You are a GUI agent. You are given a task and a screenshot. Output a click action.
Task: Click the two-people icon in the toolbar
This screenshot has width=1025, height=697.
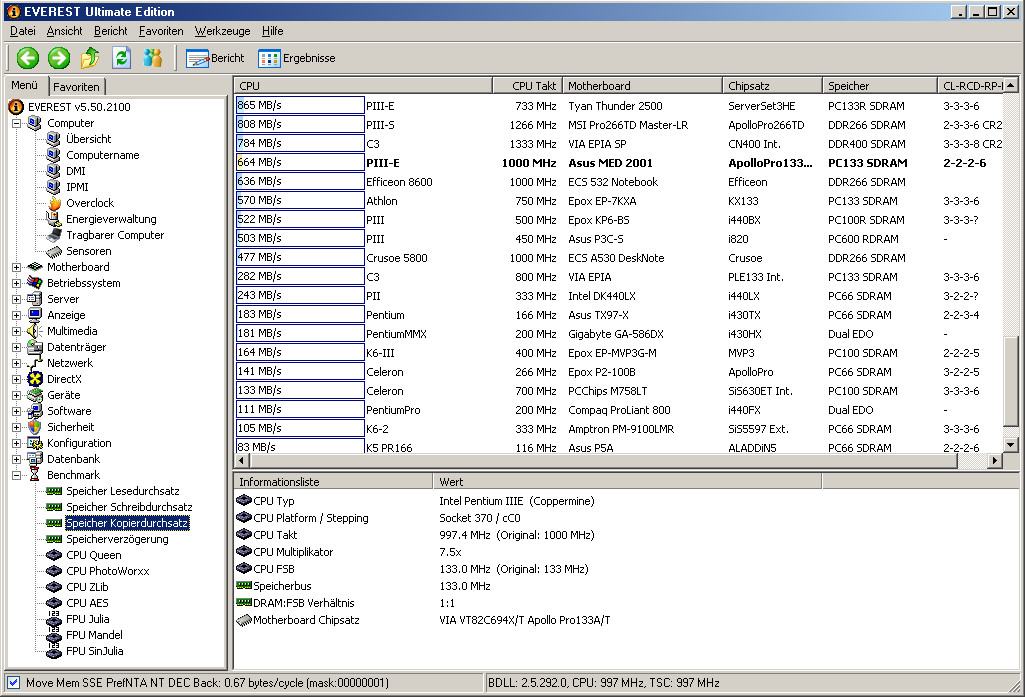tap(152, 58)
